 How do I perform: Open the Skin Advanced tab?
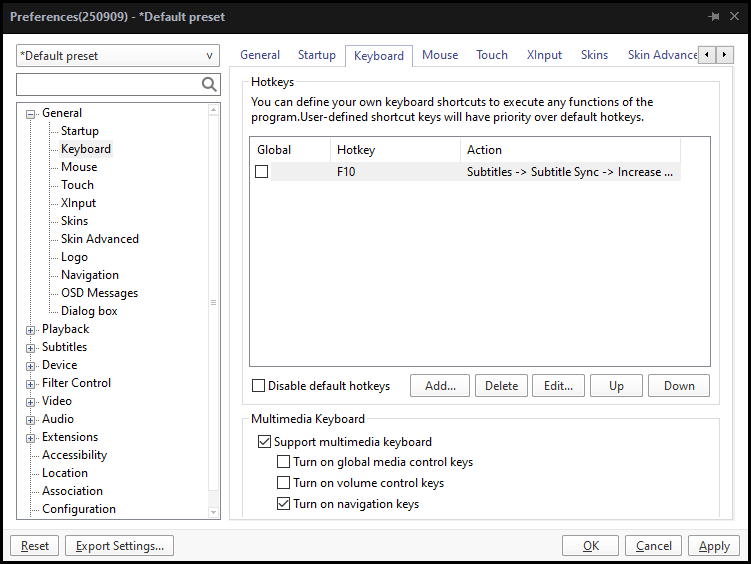pos(662,55)
